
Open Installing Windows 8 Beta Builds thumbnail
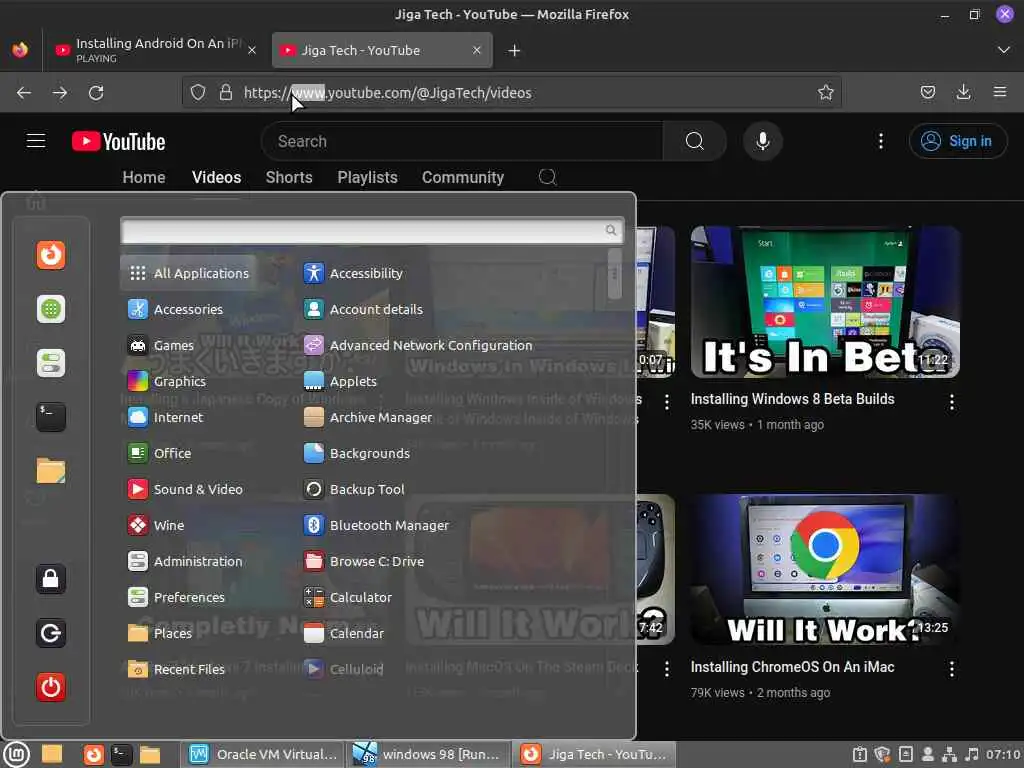[825, 302]
